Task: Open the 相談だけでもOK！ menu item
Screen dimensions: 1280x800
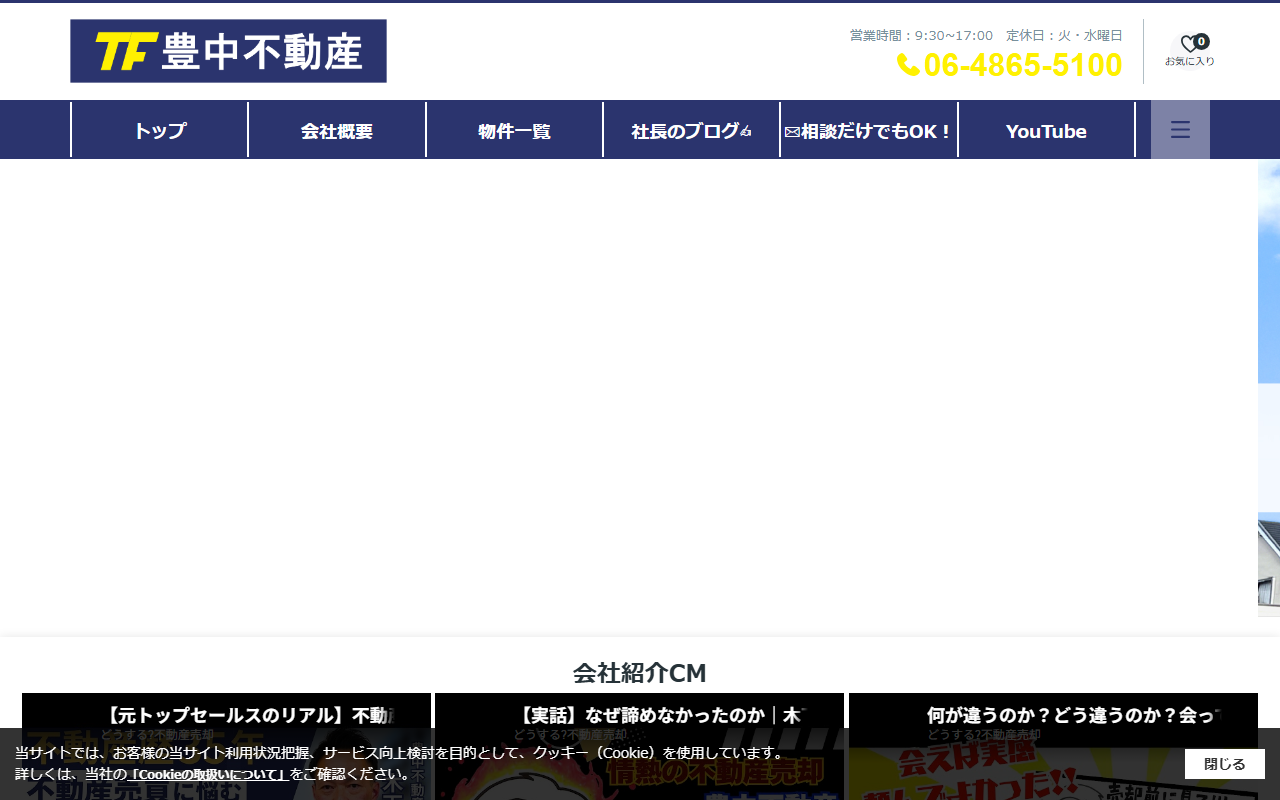Action: point(869,130)
